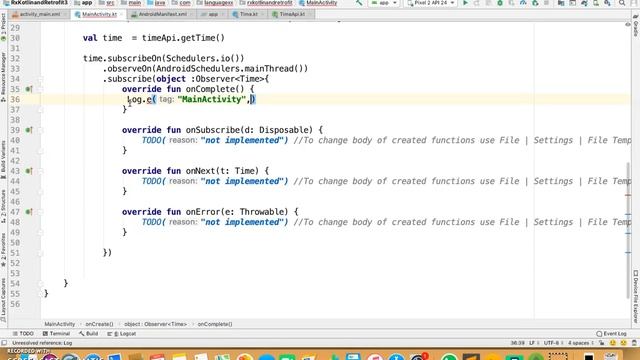Collapse the onSubscribe function fold marker
The width and height of the screenshot is (640, 360).
(40, 130)
